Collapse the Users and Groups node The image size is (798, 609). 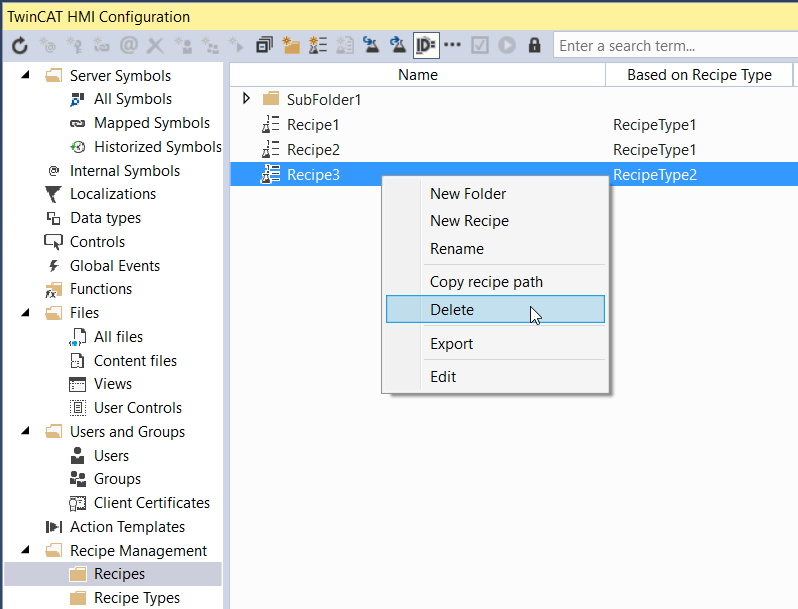pos(25,431)
